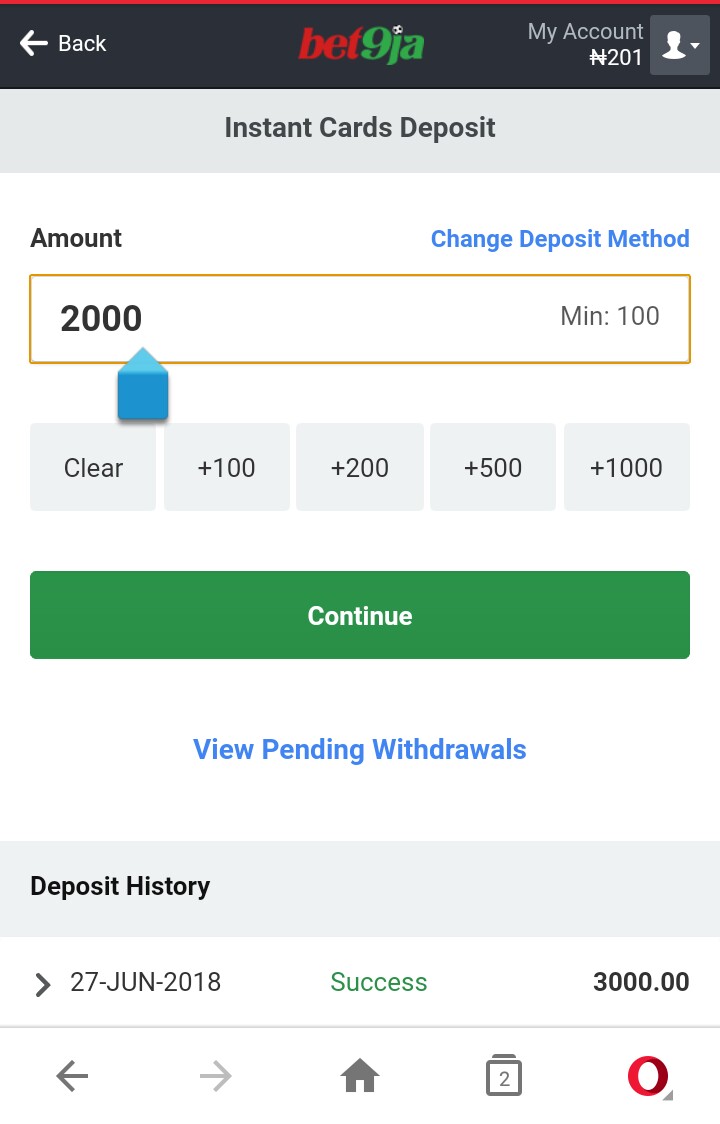Go back with browser back arrow
Viewport: 720px width, 1124px height.
(x=72, y=1076)
